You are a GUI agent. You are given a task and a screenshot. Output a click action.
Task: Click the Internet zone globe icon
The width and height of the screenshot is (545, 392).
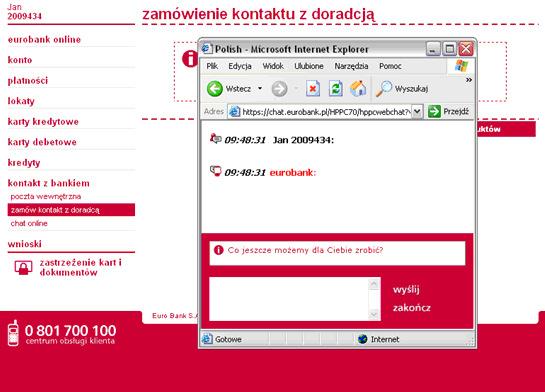[363, 339]
